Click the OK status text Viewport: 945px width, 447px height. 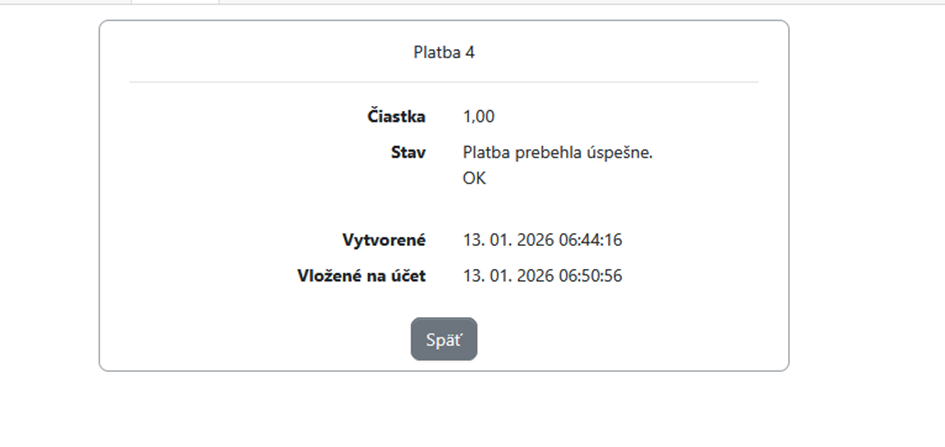pyautogui.click(x=474, y=179)
